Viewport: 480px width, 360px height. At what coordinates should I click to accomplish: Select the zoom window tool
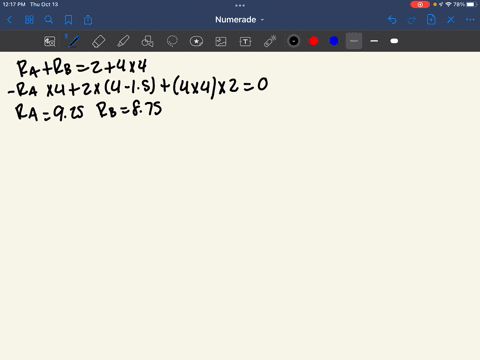[x=50, y=41]
